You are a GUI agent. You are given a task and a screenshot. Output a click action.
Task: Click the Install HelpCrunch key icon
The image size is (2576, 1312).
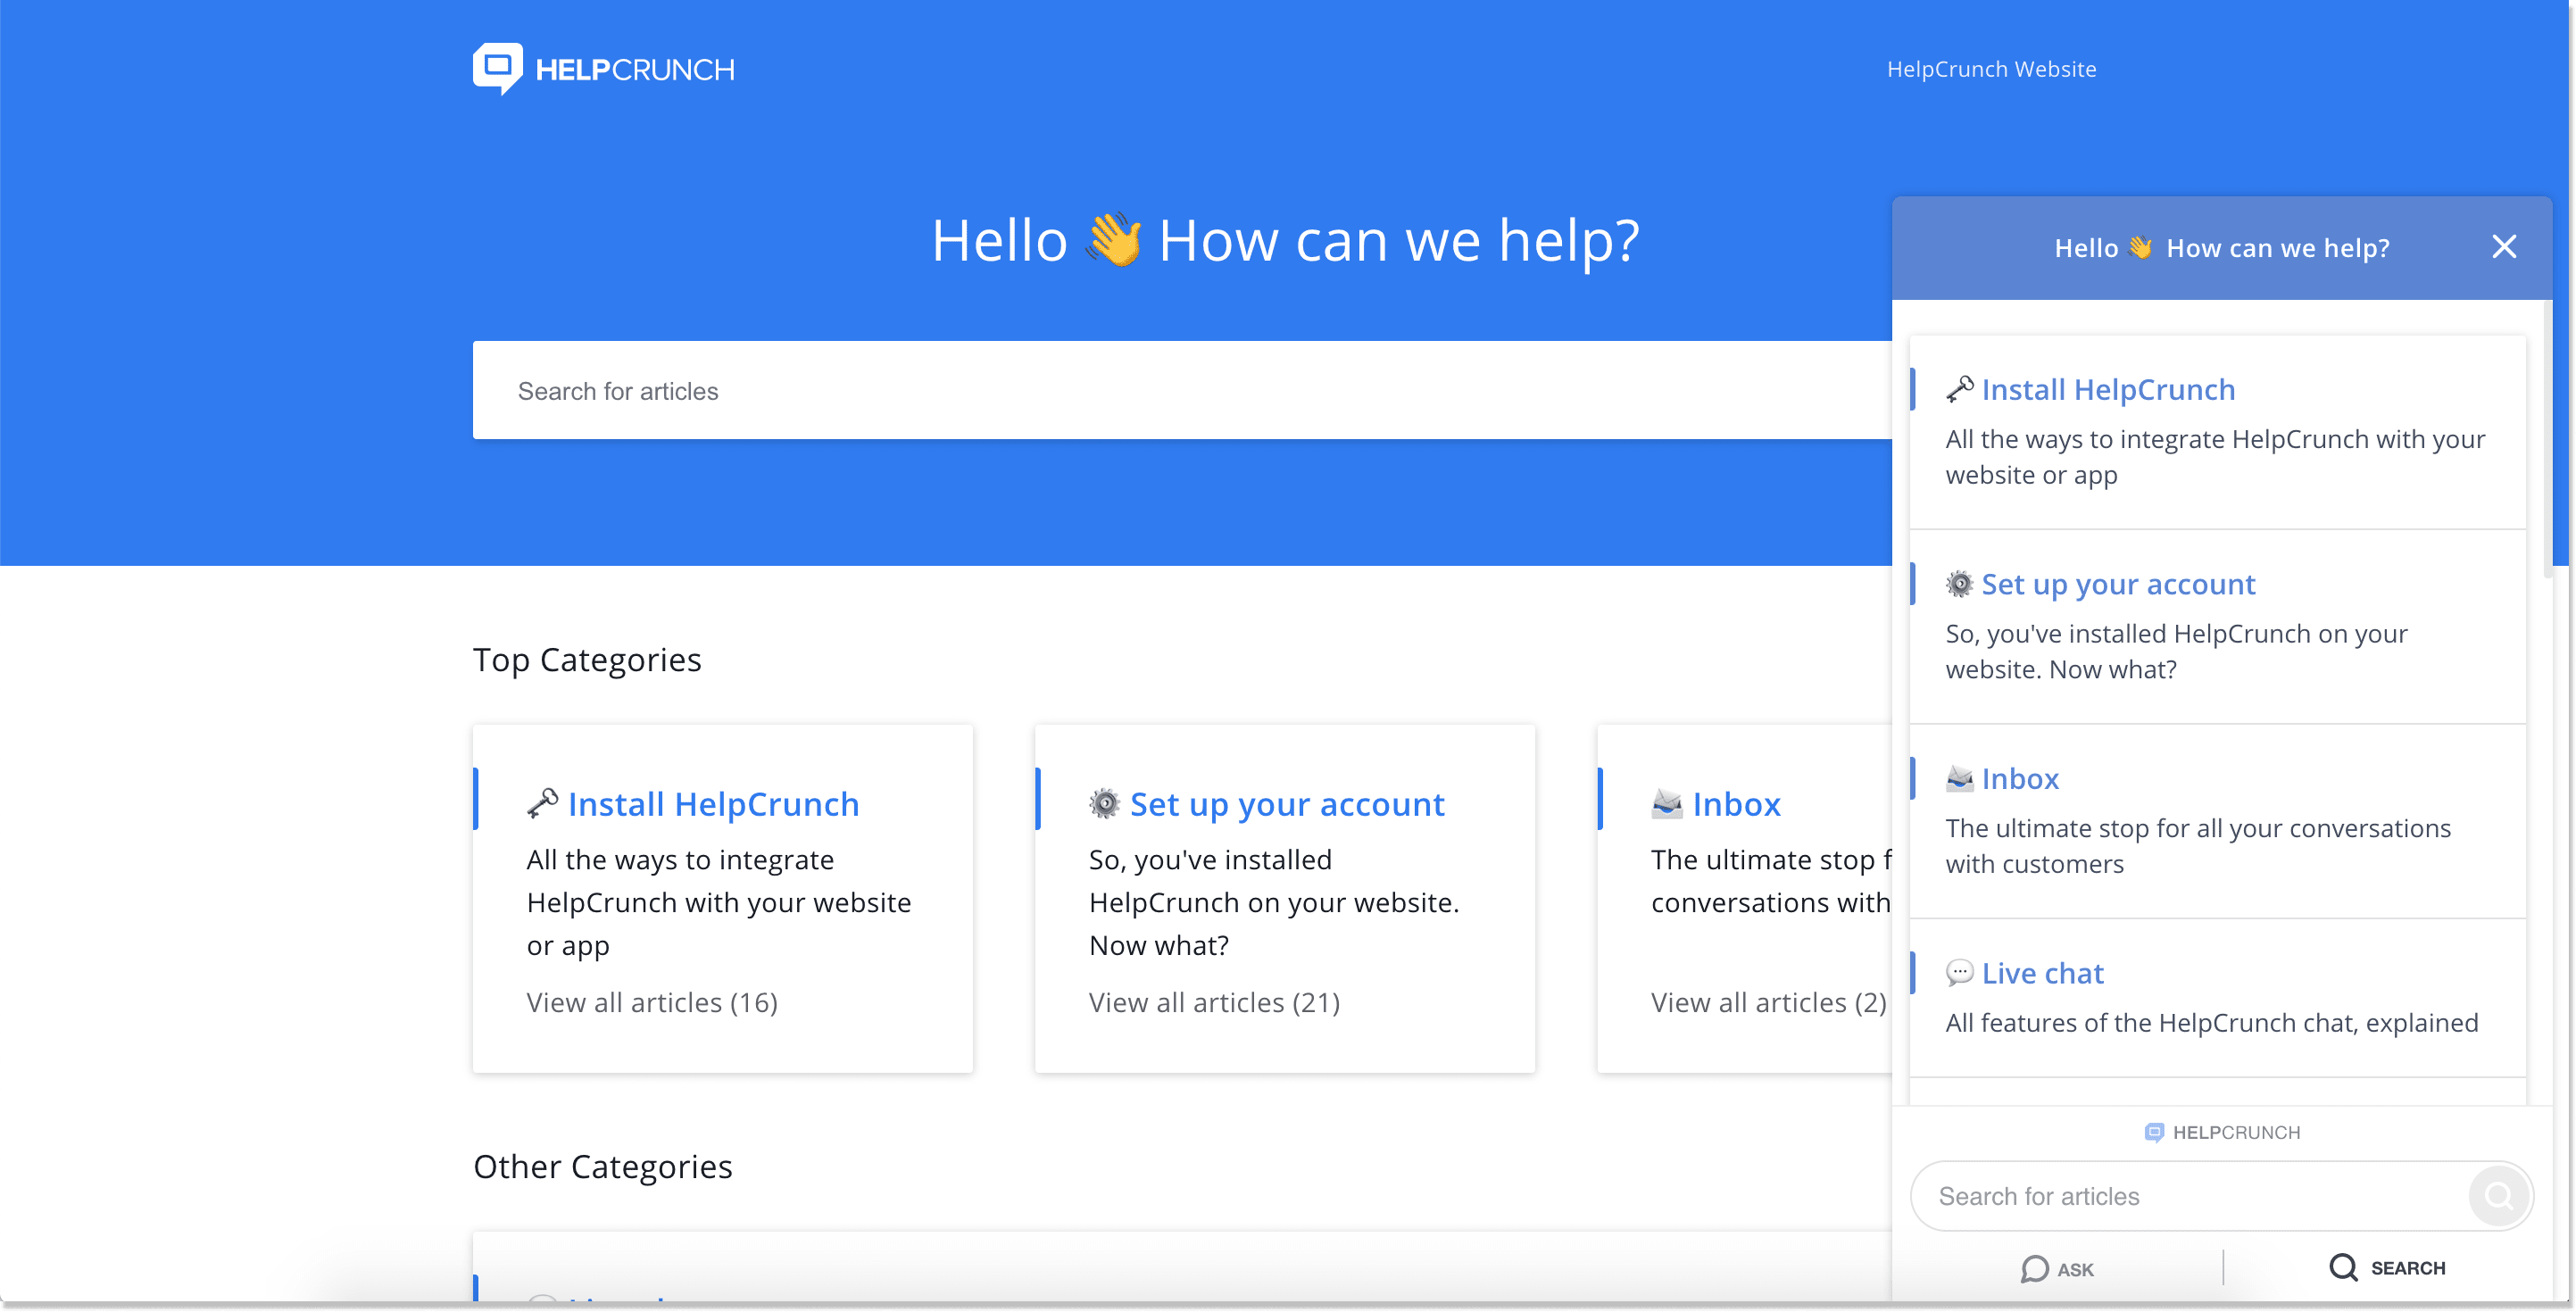(x=542, y=803)
